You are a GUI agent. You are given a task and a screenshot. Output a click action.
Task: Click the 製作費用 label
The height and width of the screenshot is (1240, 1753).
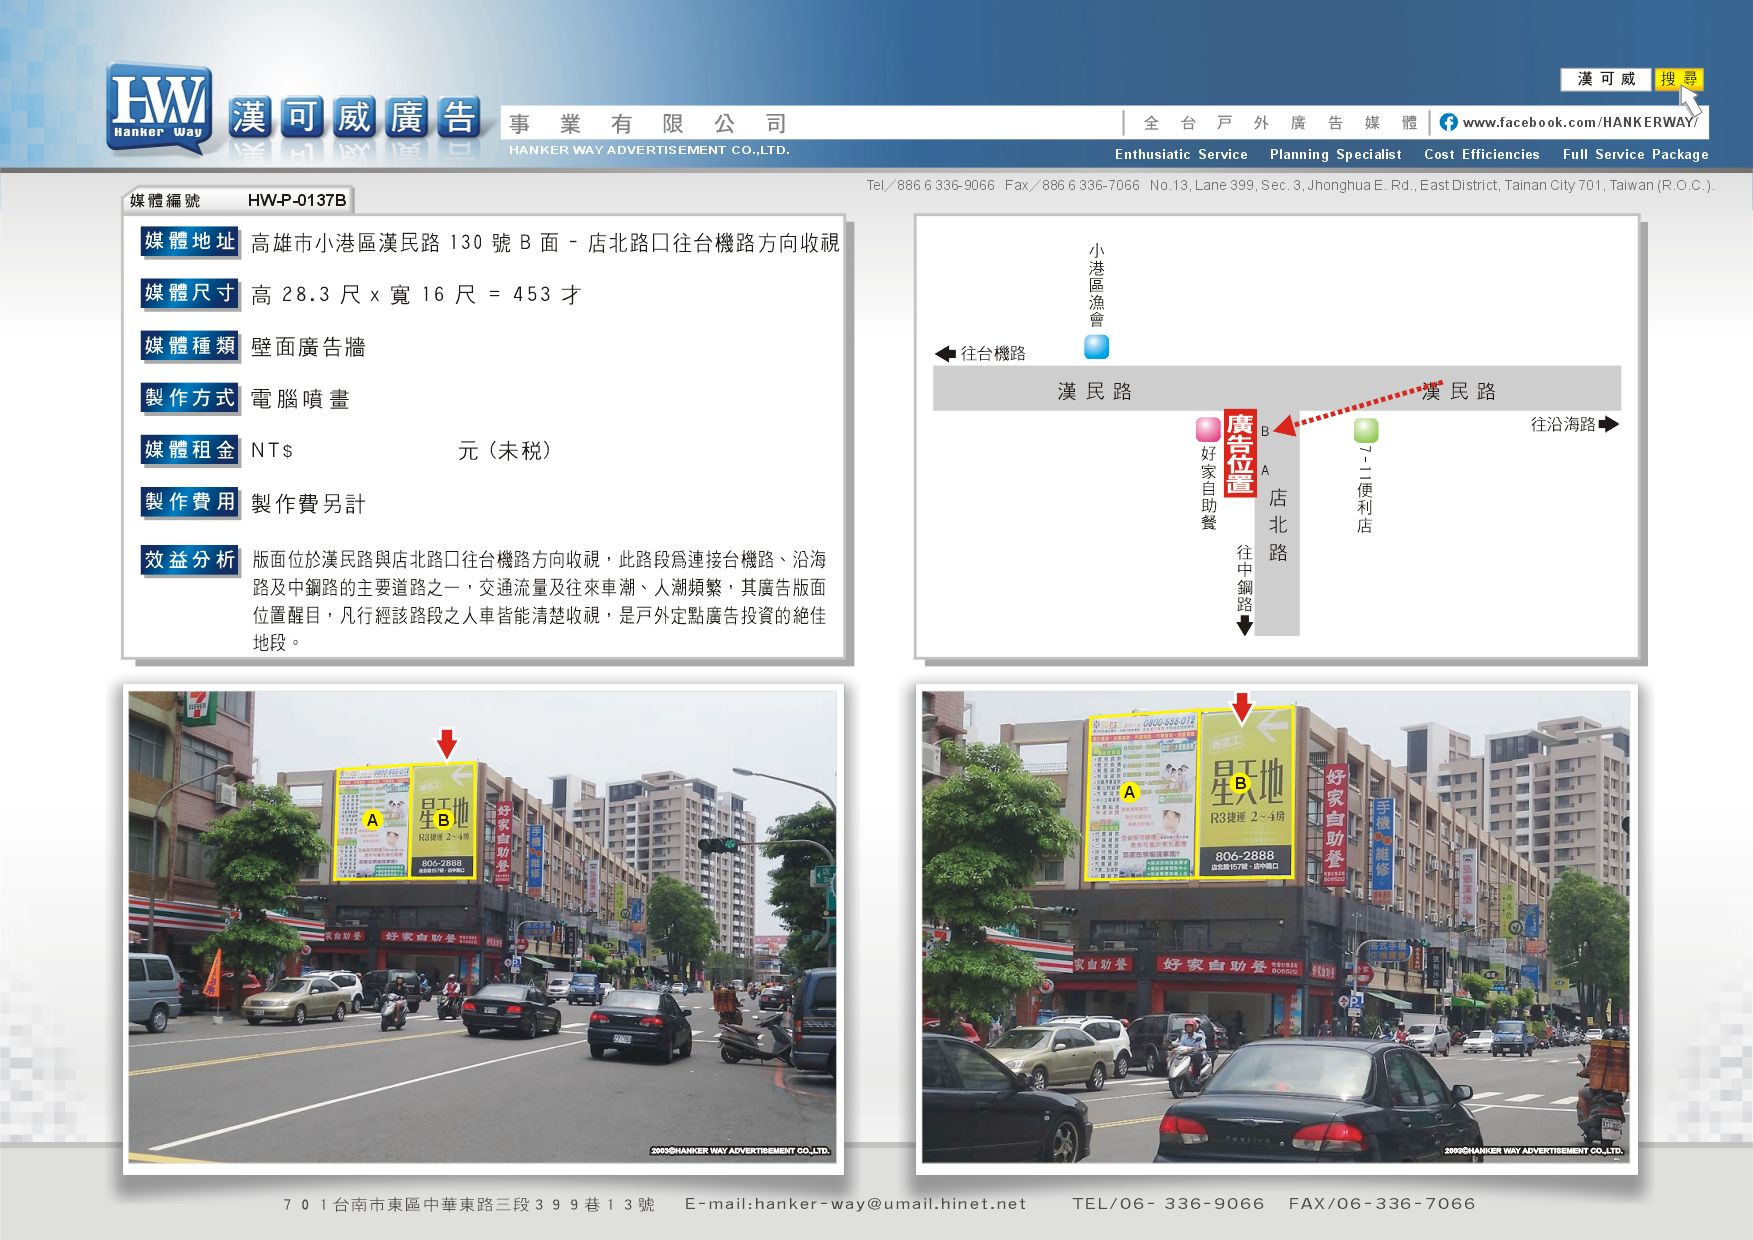click(189, 502)
